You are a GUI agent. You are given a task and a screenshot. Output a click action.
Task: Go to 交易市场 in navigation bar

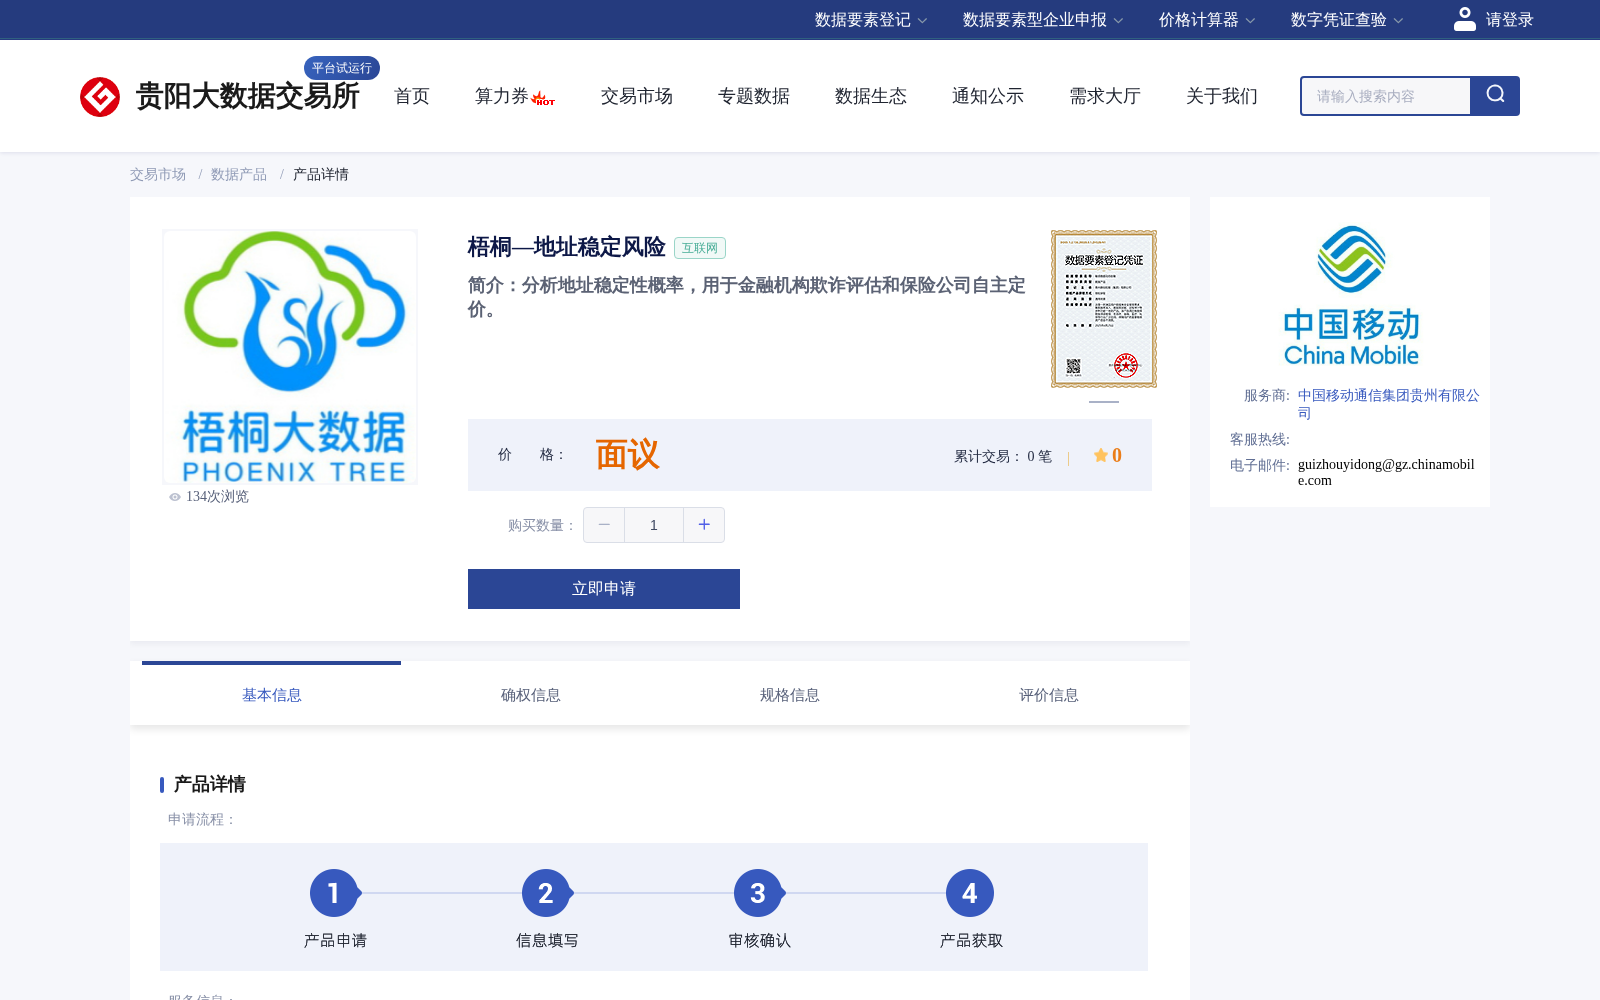point(637,96)
